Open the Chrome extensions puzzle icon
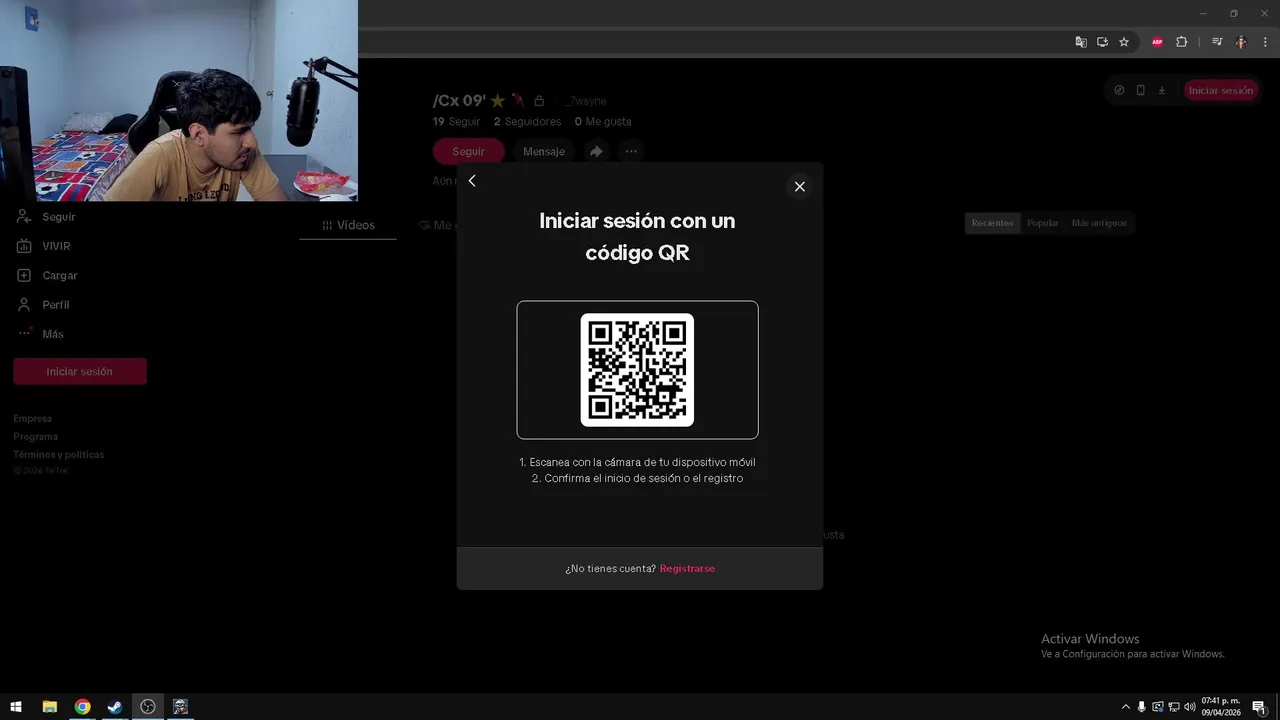 pos(1181,42)
